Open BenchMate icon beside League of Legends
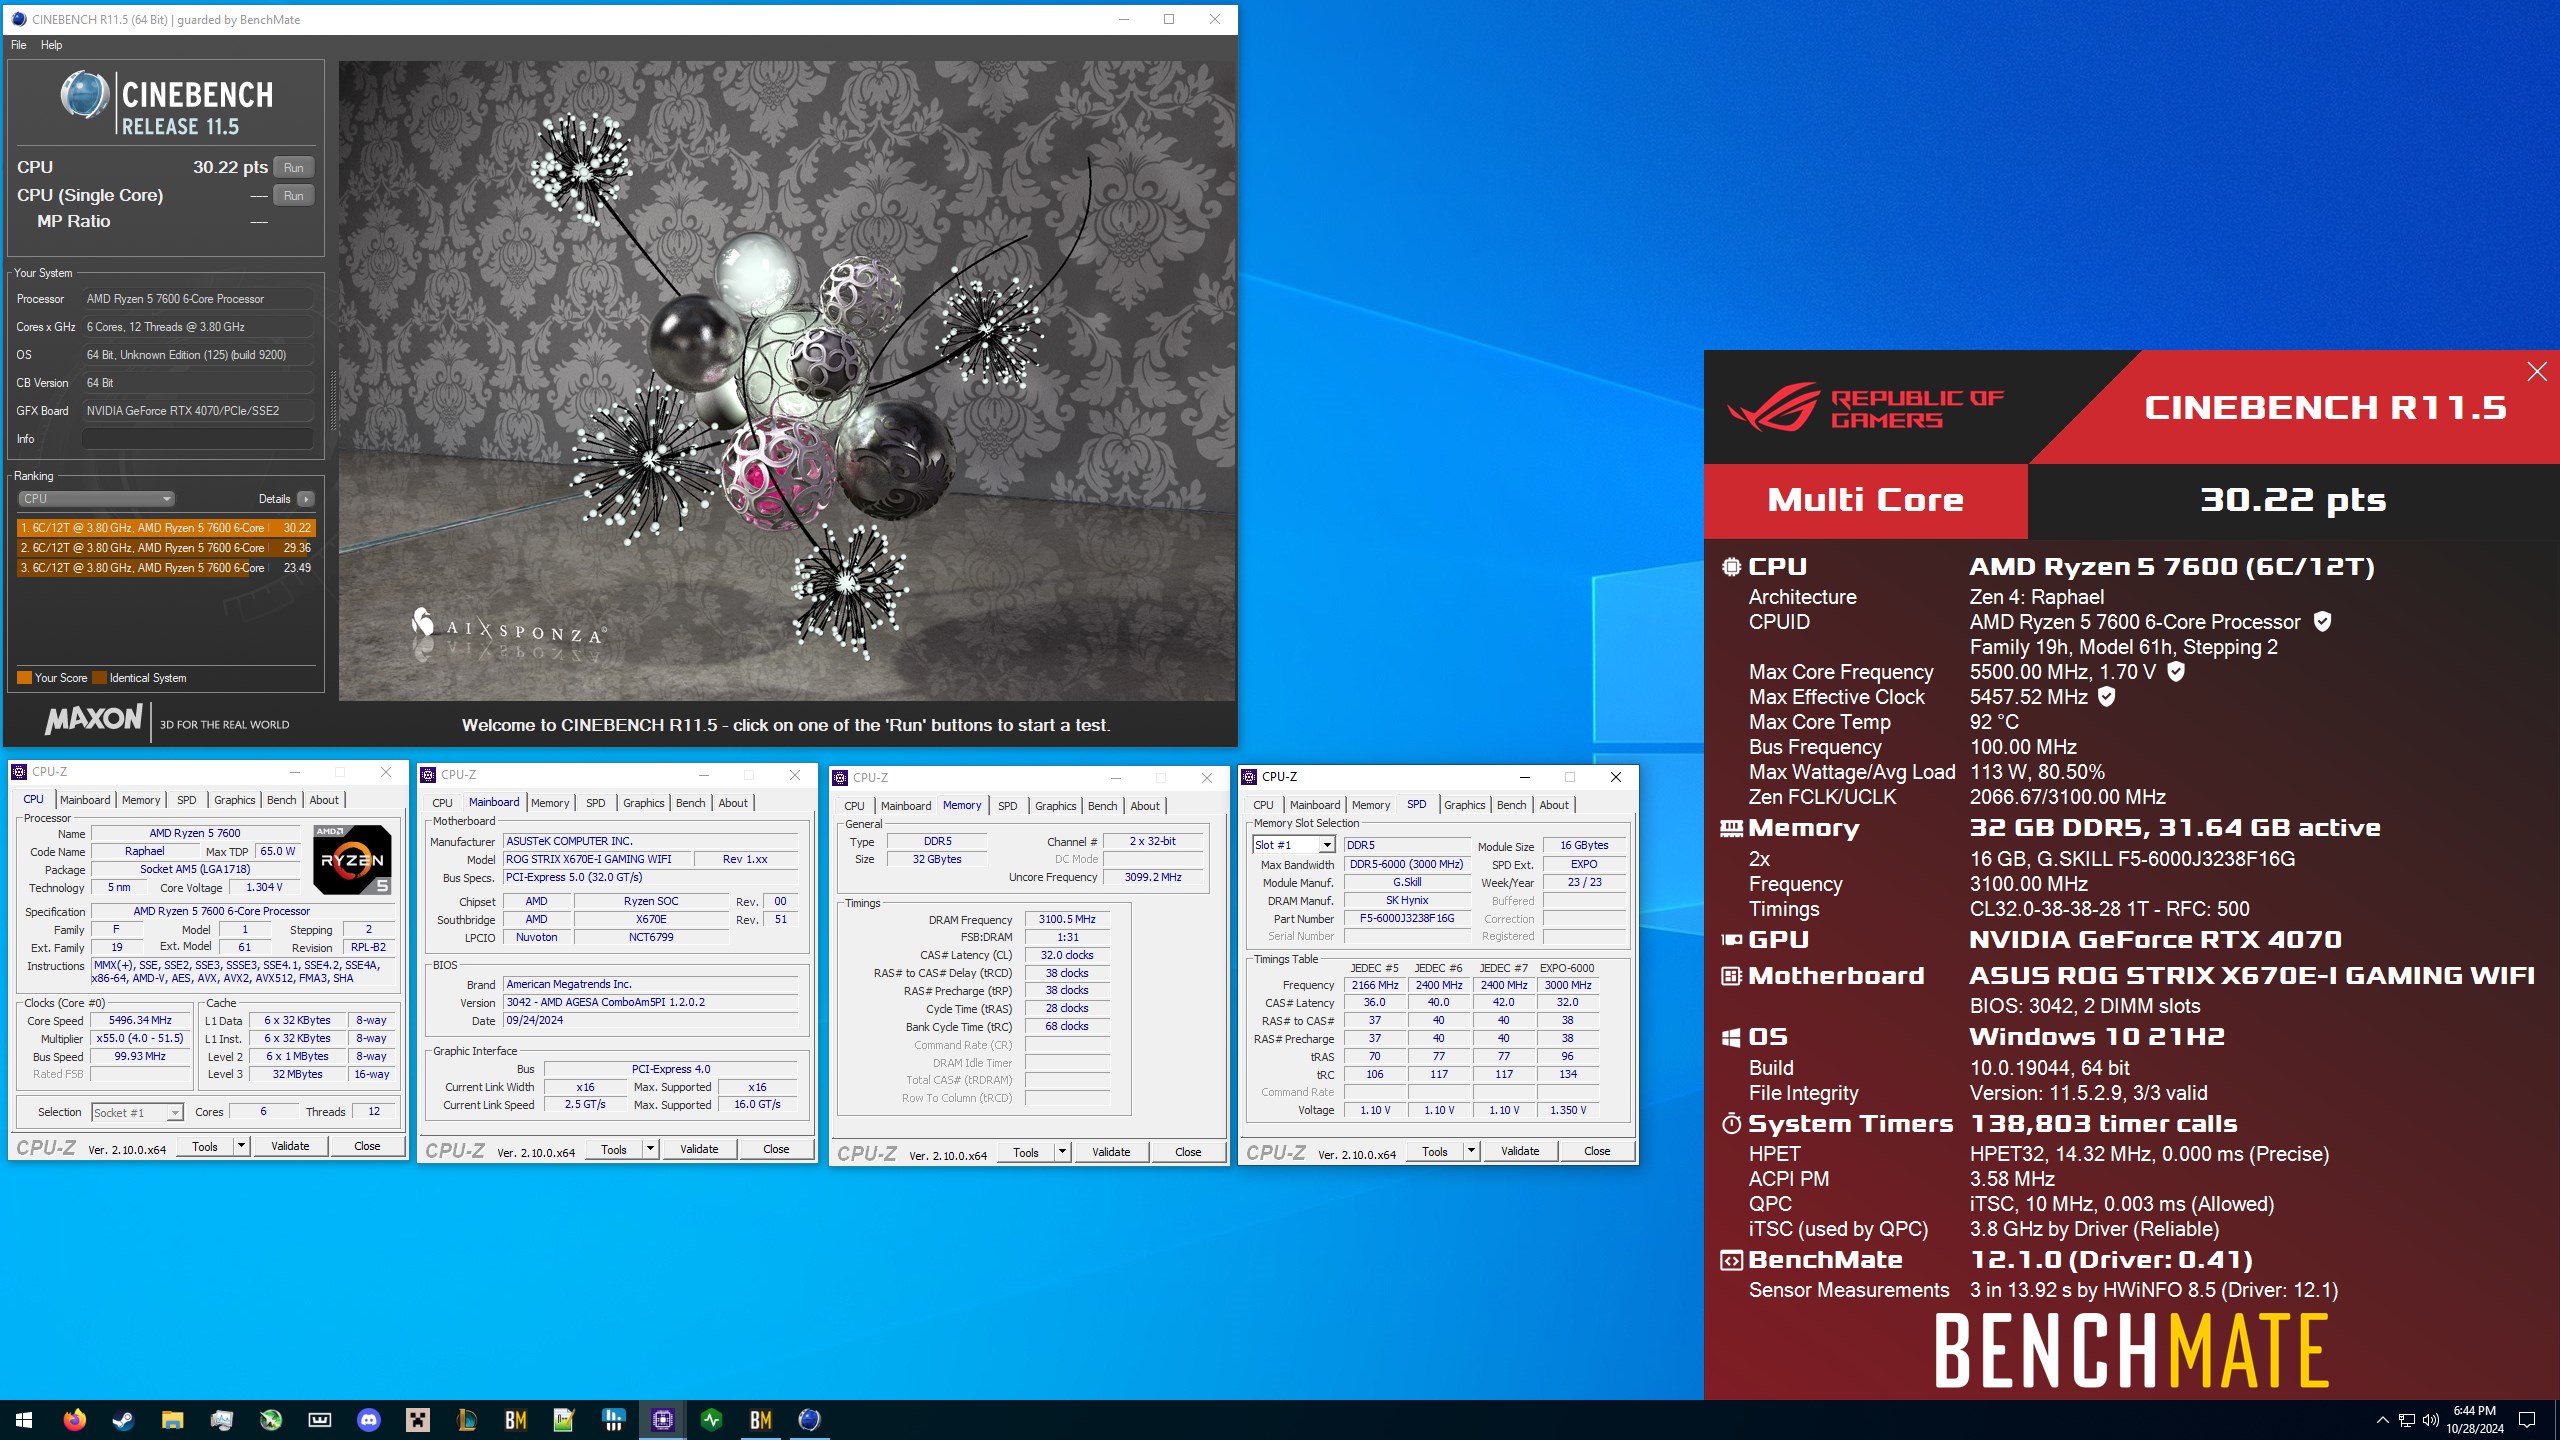This screenshot has width=2560, height=1440. [515, 1419]
